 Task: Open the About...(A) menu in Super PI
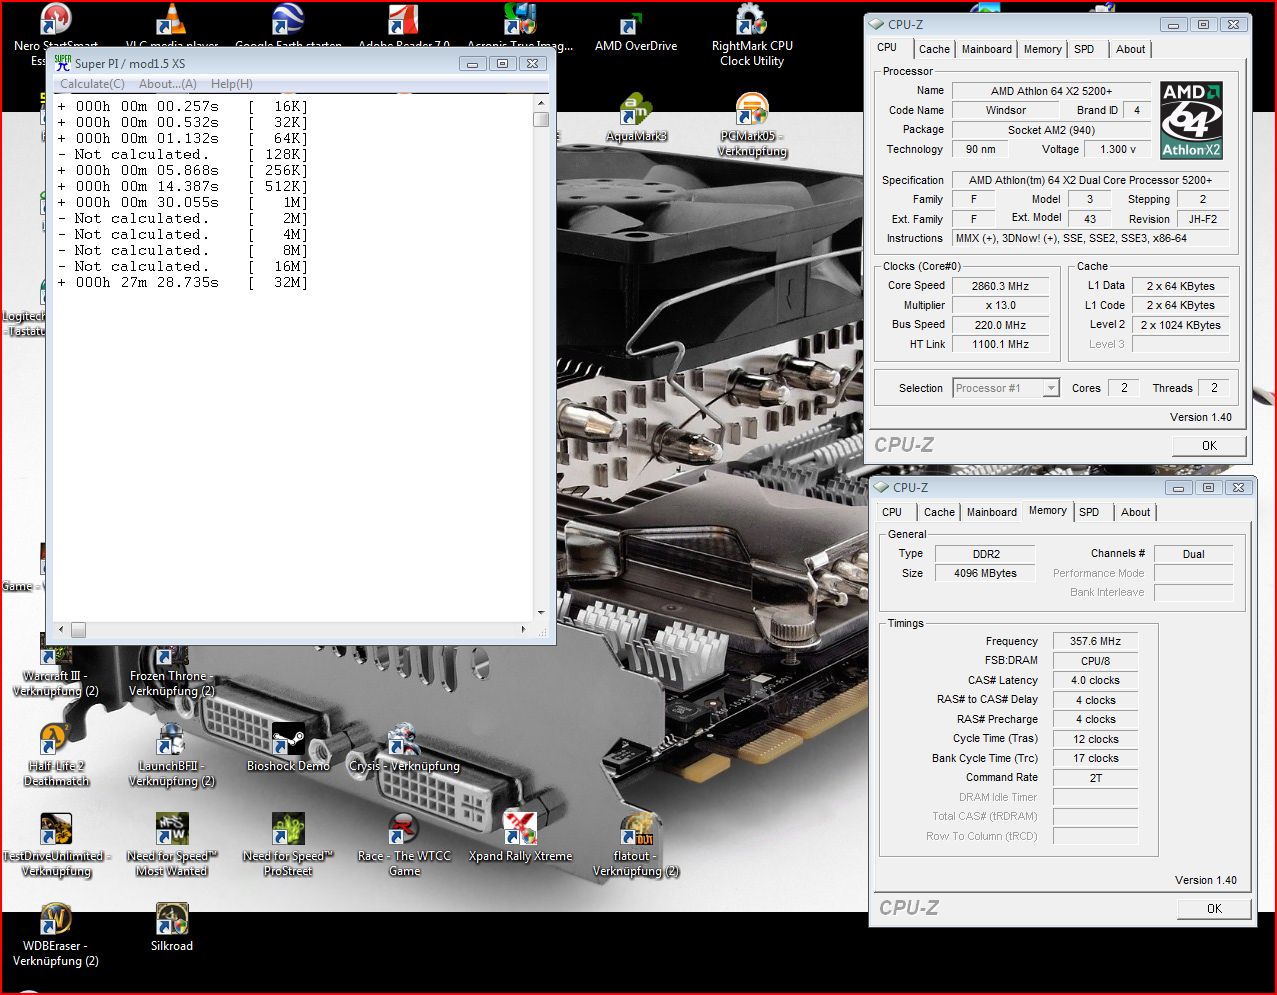click(168, 84)
